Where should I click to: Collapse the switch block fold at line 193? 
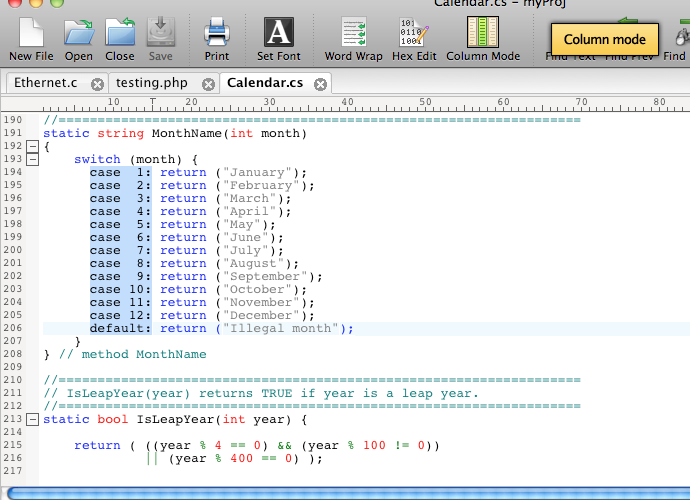click(33, 159)
